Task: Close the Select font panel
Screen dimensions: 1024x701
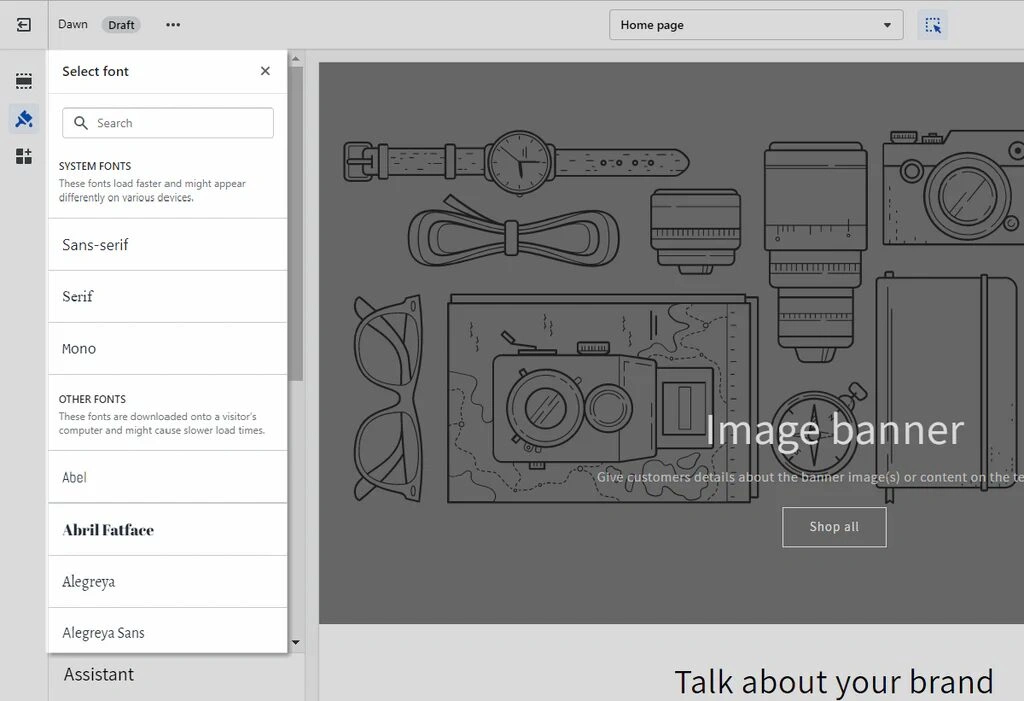Action: (x=265, y=71)
